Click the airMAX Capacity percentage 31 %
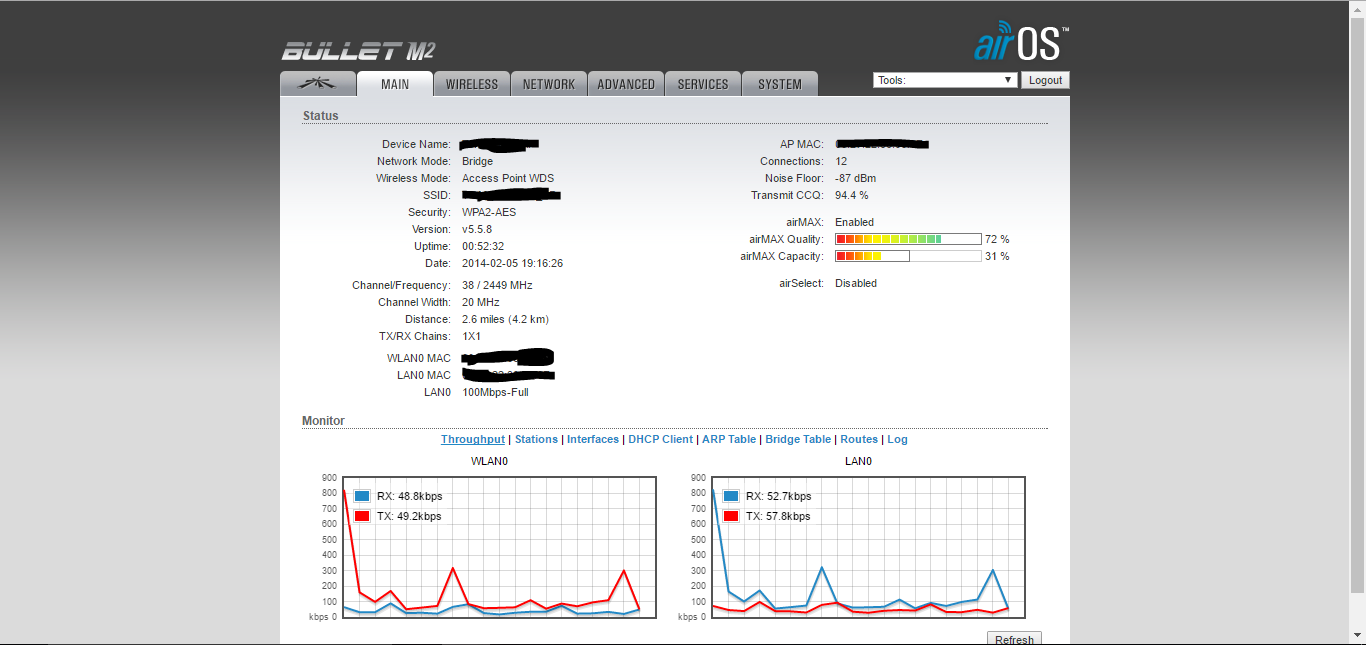The height and width of the screenshot is (645, 1366). click(x=997, y=256)
